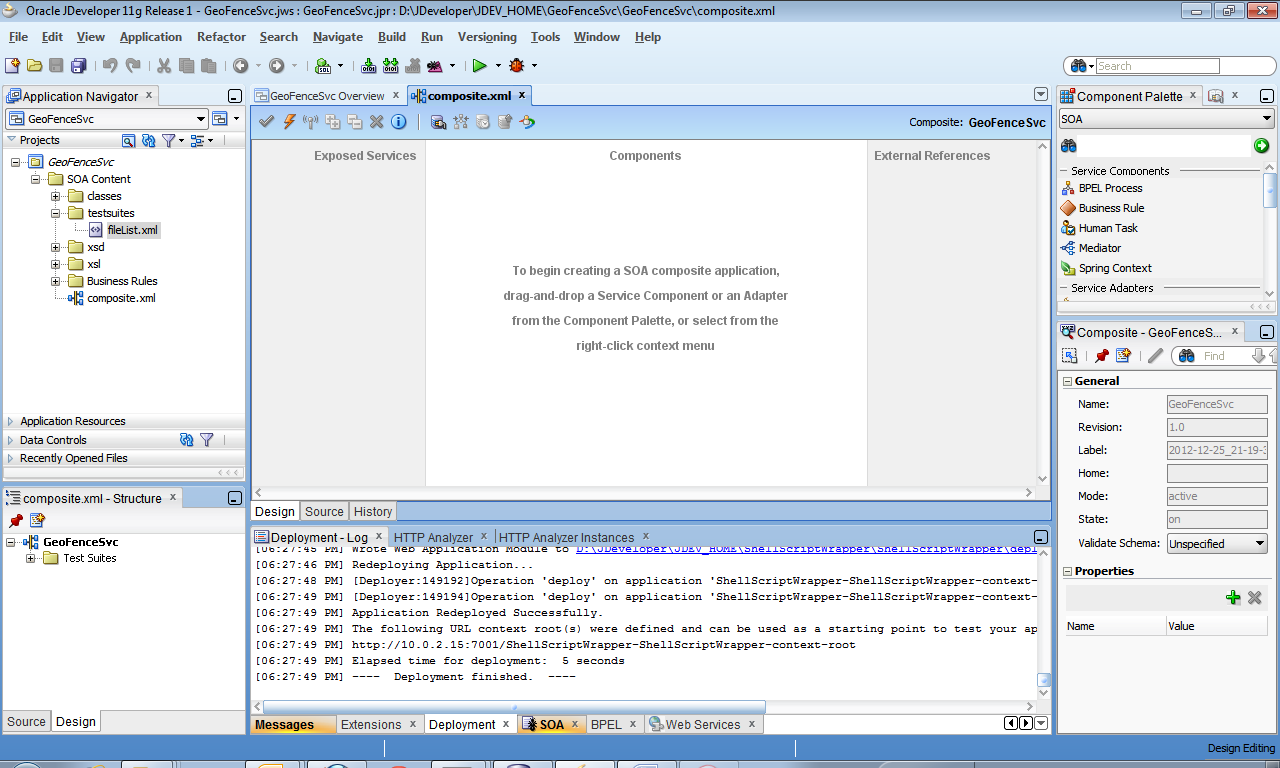Screen dimensions: 1280x768
Task: Switch to GeoFenceSvc Overview tab
Action: click(327, 96)
